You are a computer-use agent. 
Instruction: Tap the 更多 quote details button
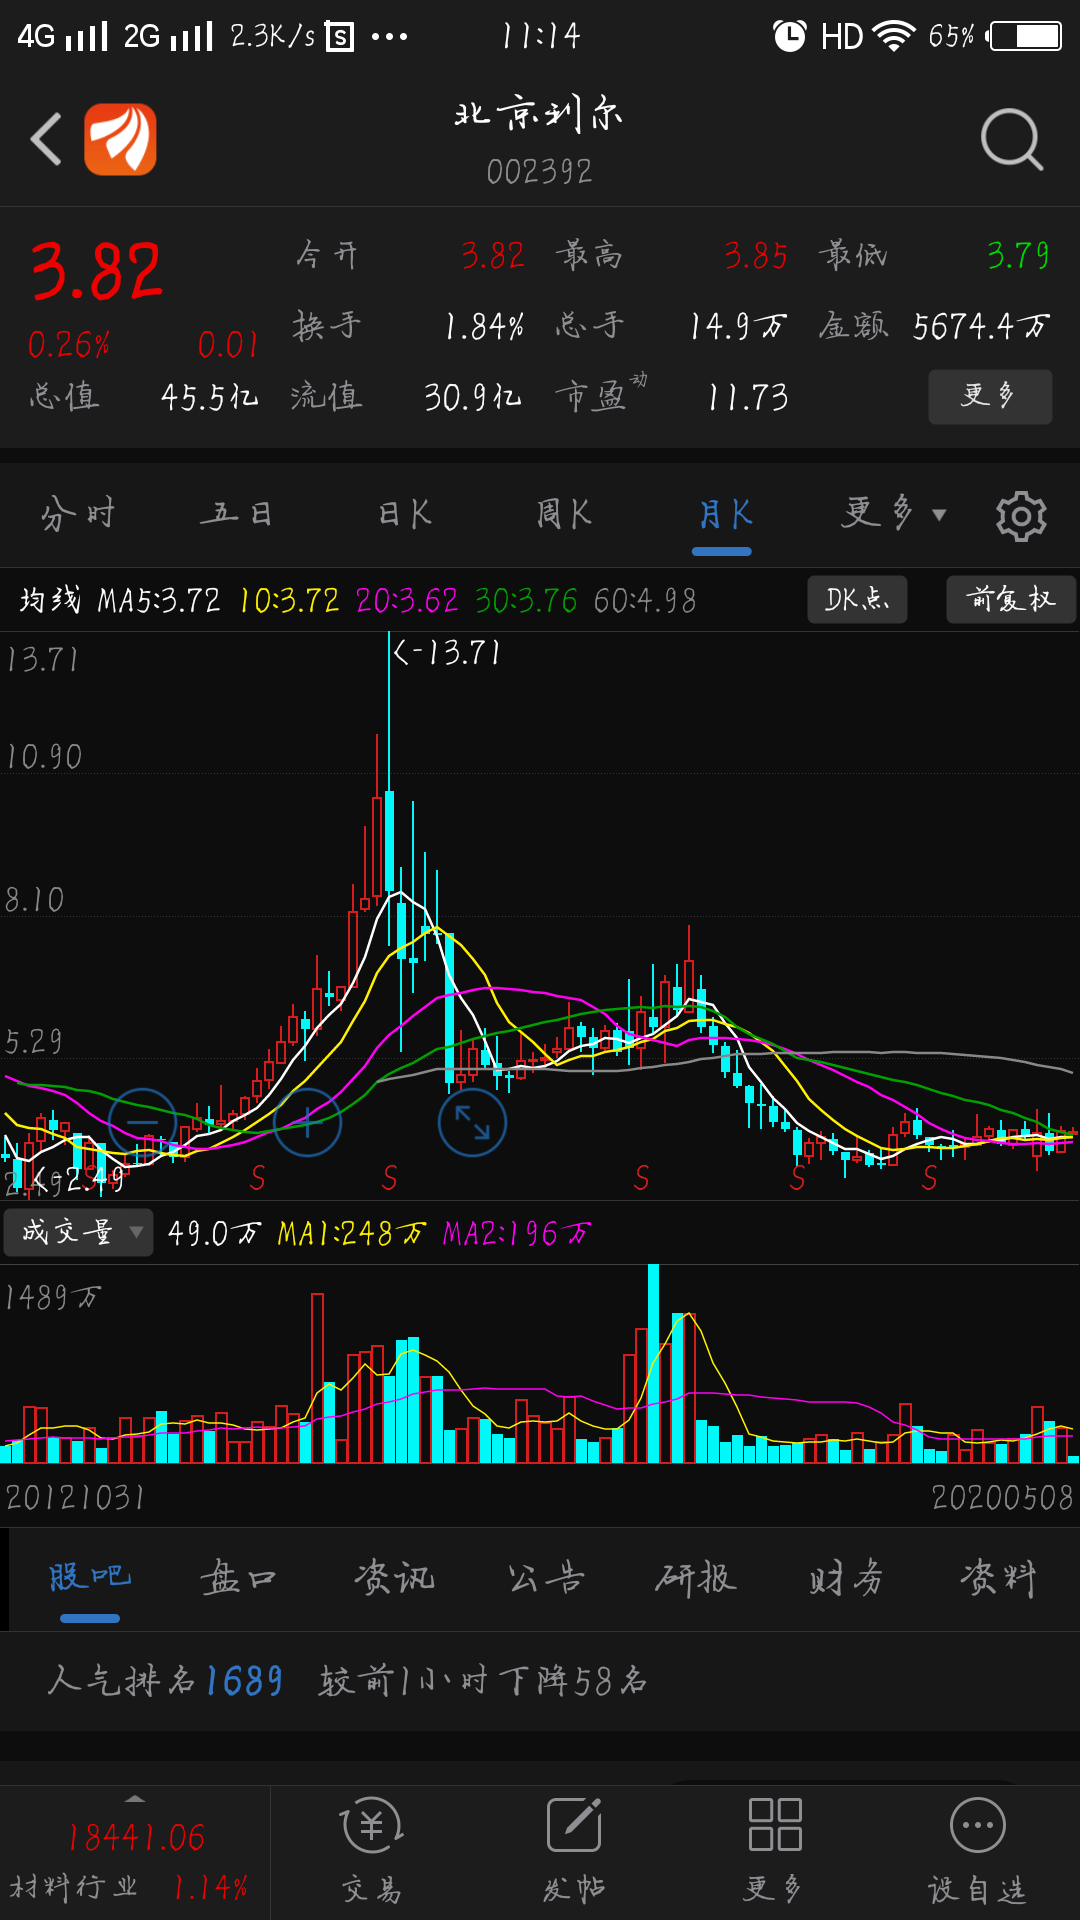tap(990, 396)
